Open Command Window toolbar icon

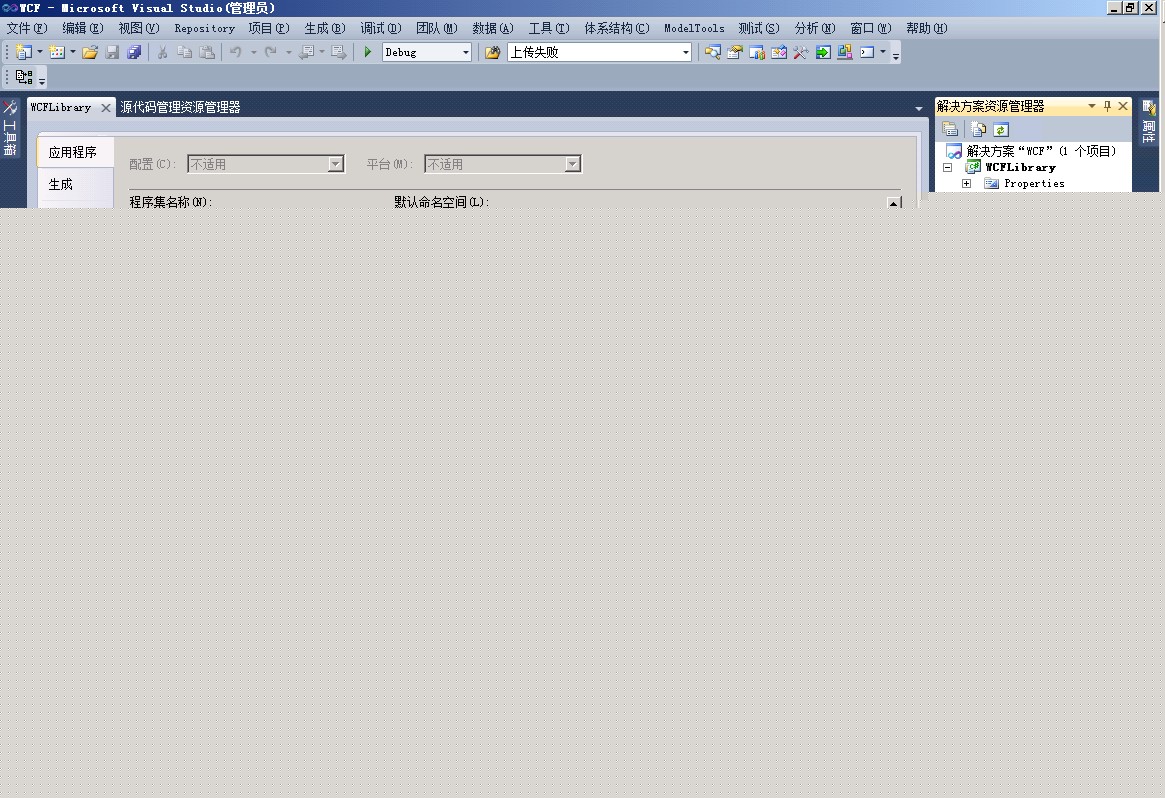coord(867,52)
